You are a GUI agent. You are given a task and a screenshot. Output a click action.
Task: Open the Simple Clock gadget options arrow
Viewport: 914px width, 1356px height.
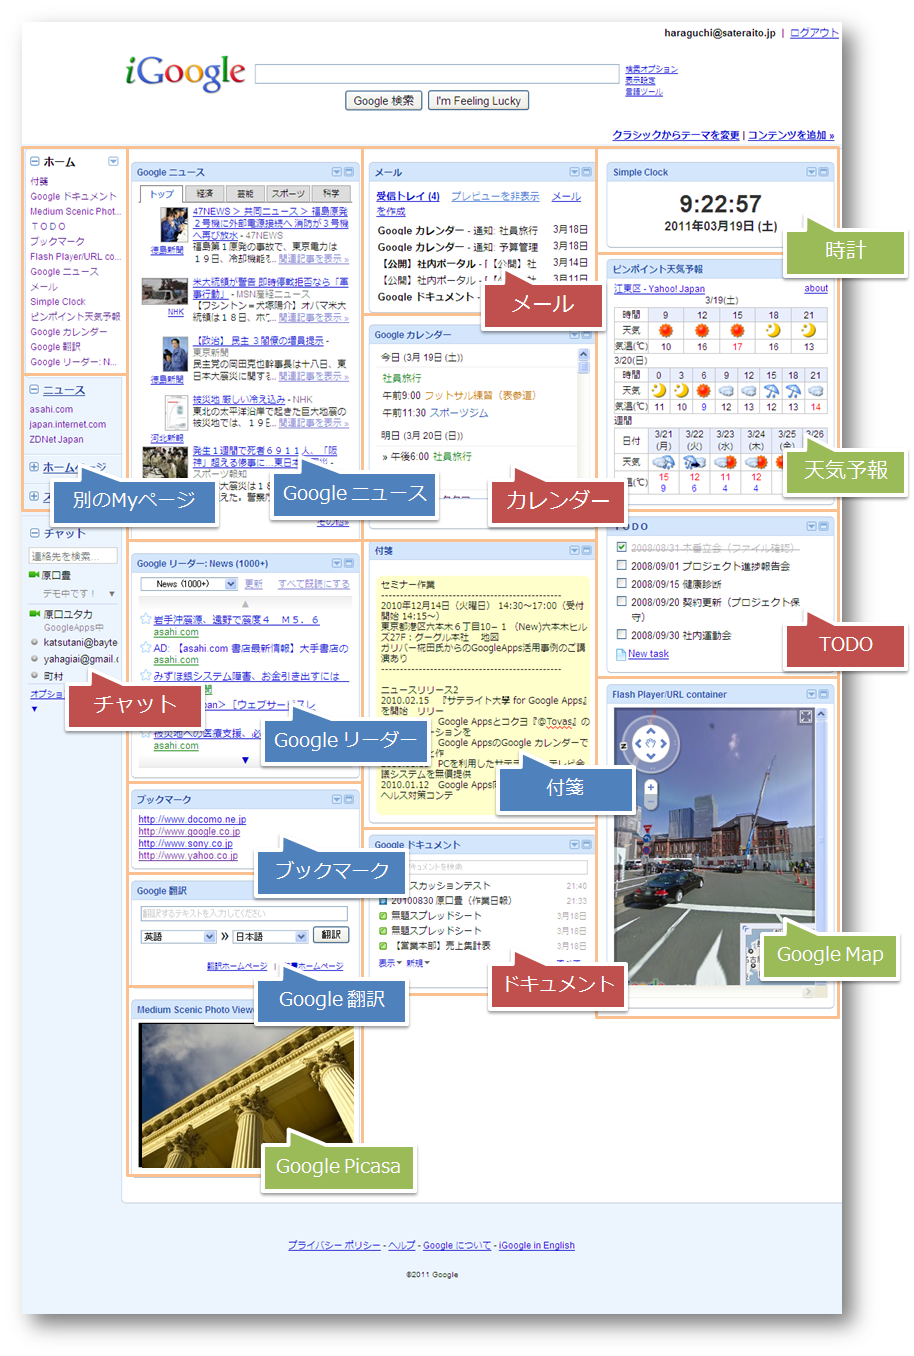pyautogui.click(x=811, y=172)
